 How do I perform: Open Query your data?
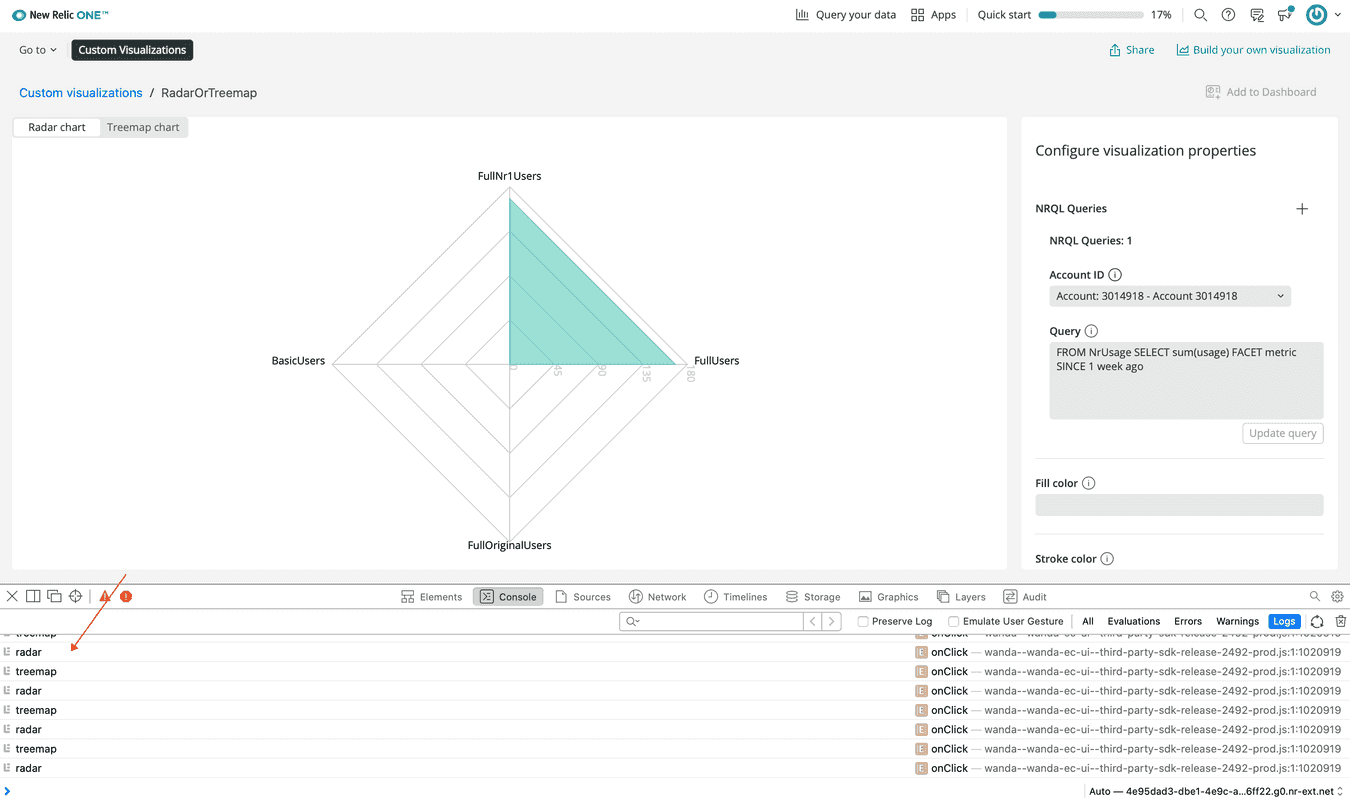tap(845, 15)
